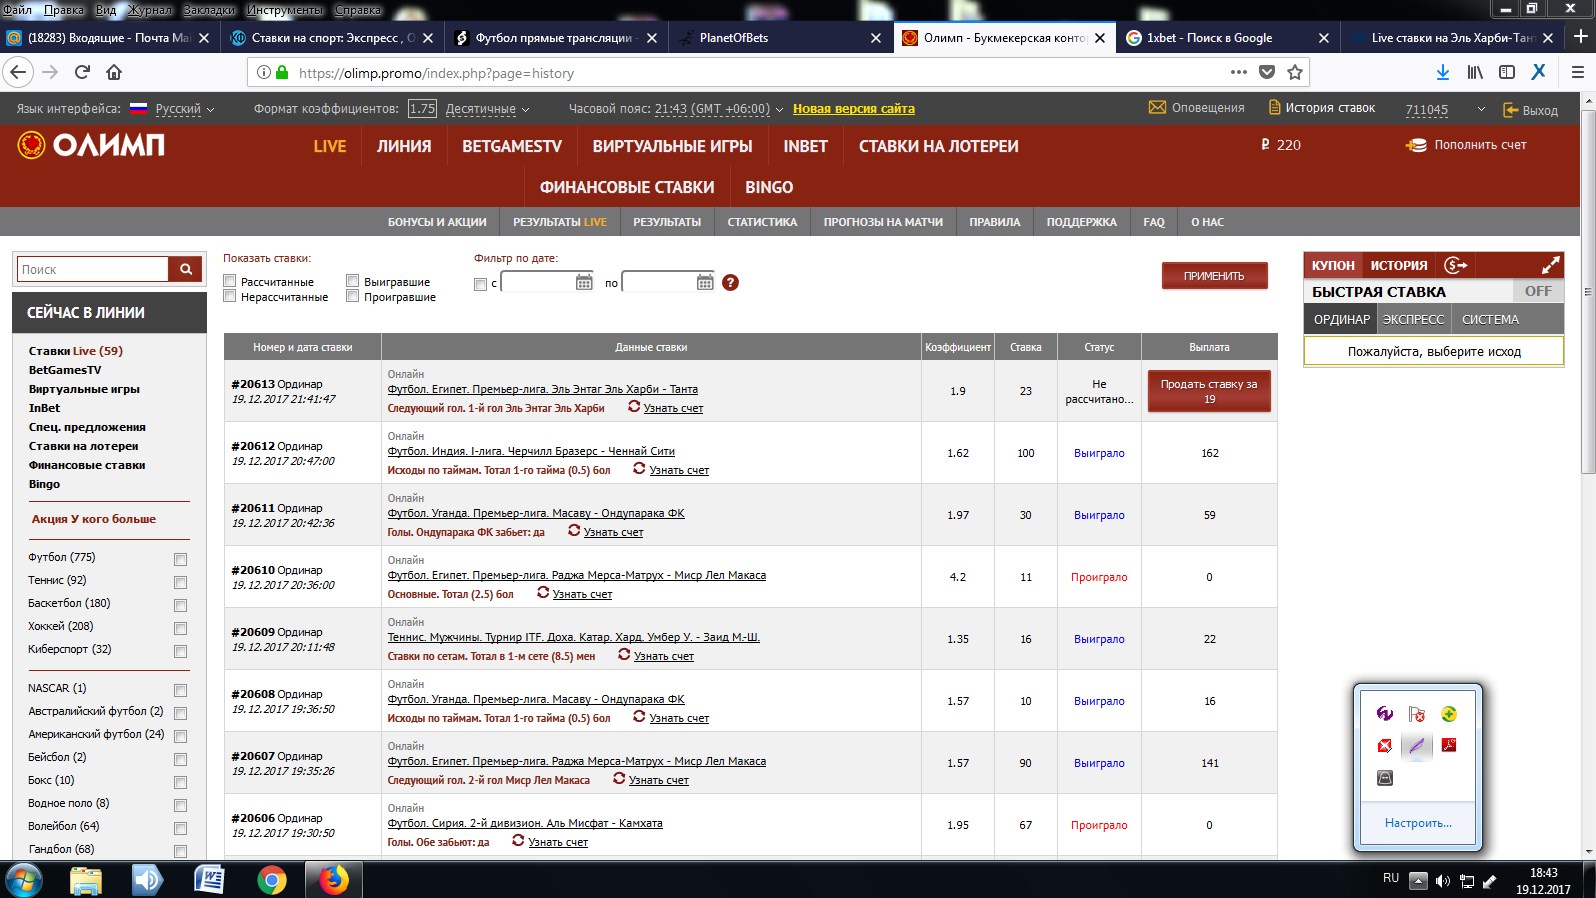Open a new browser tab with plus icon

pyautogui.click(x=1581, y=37)
